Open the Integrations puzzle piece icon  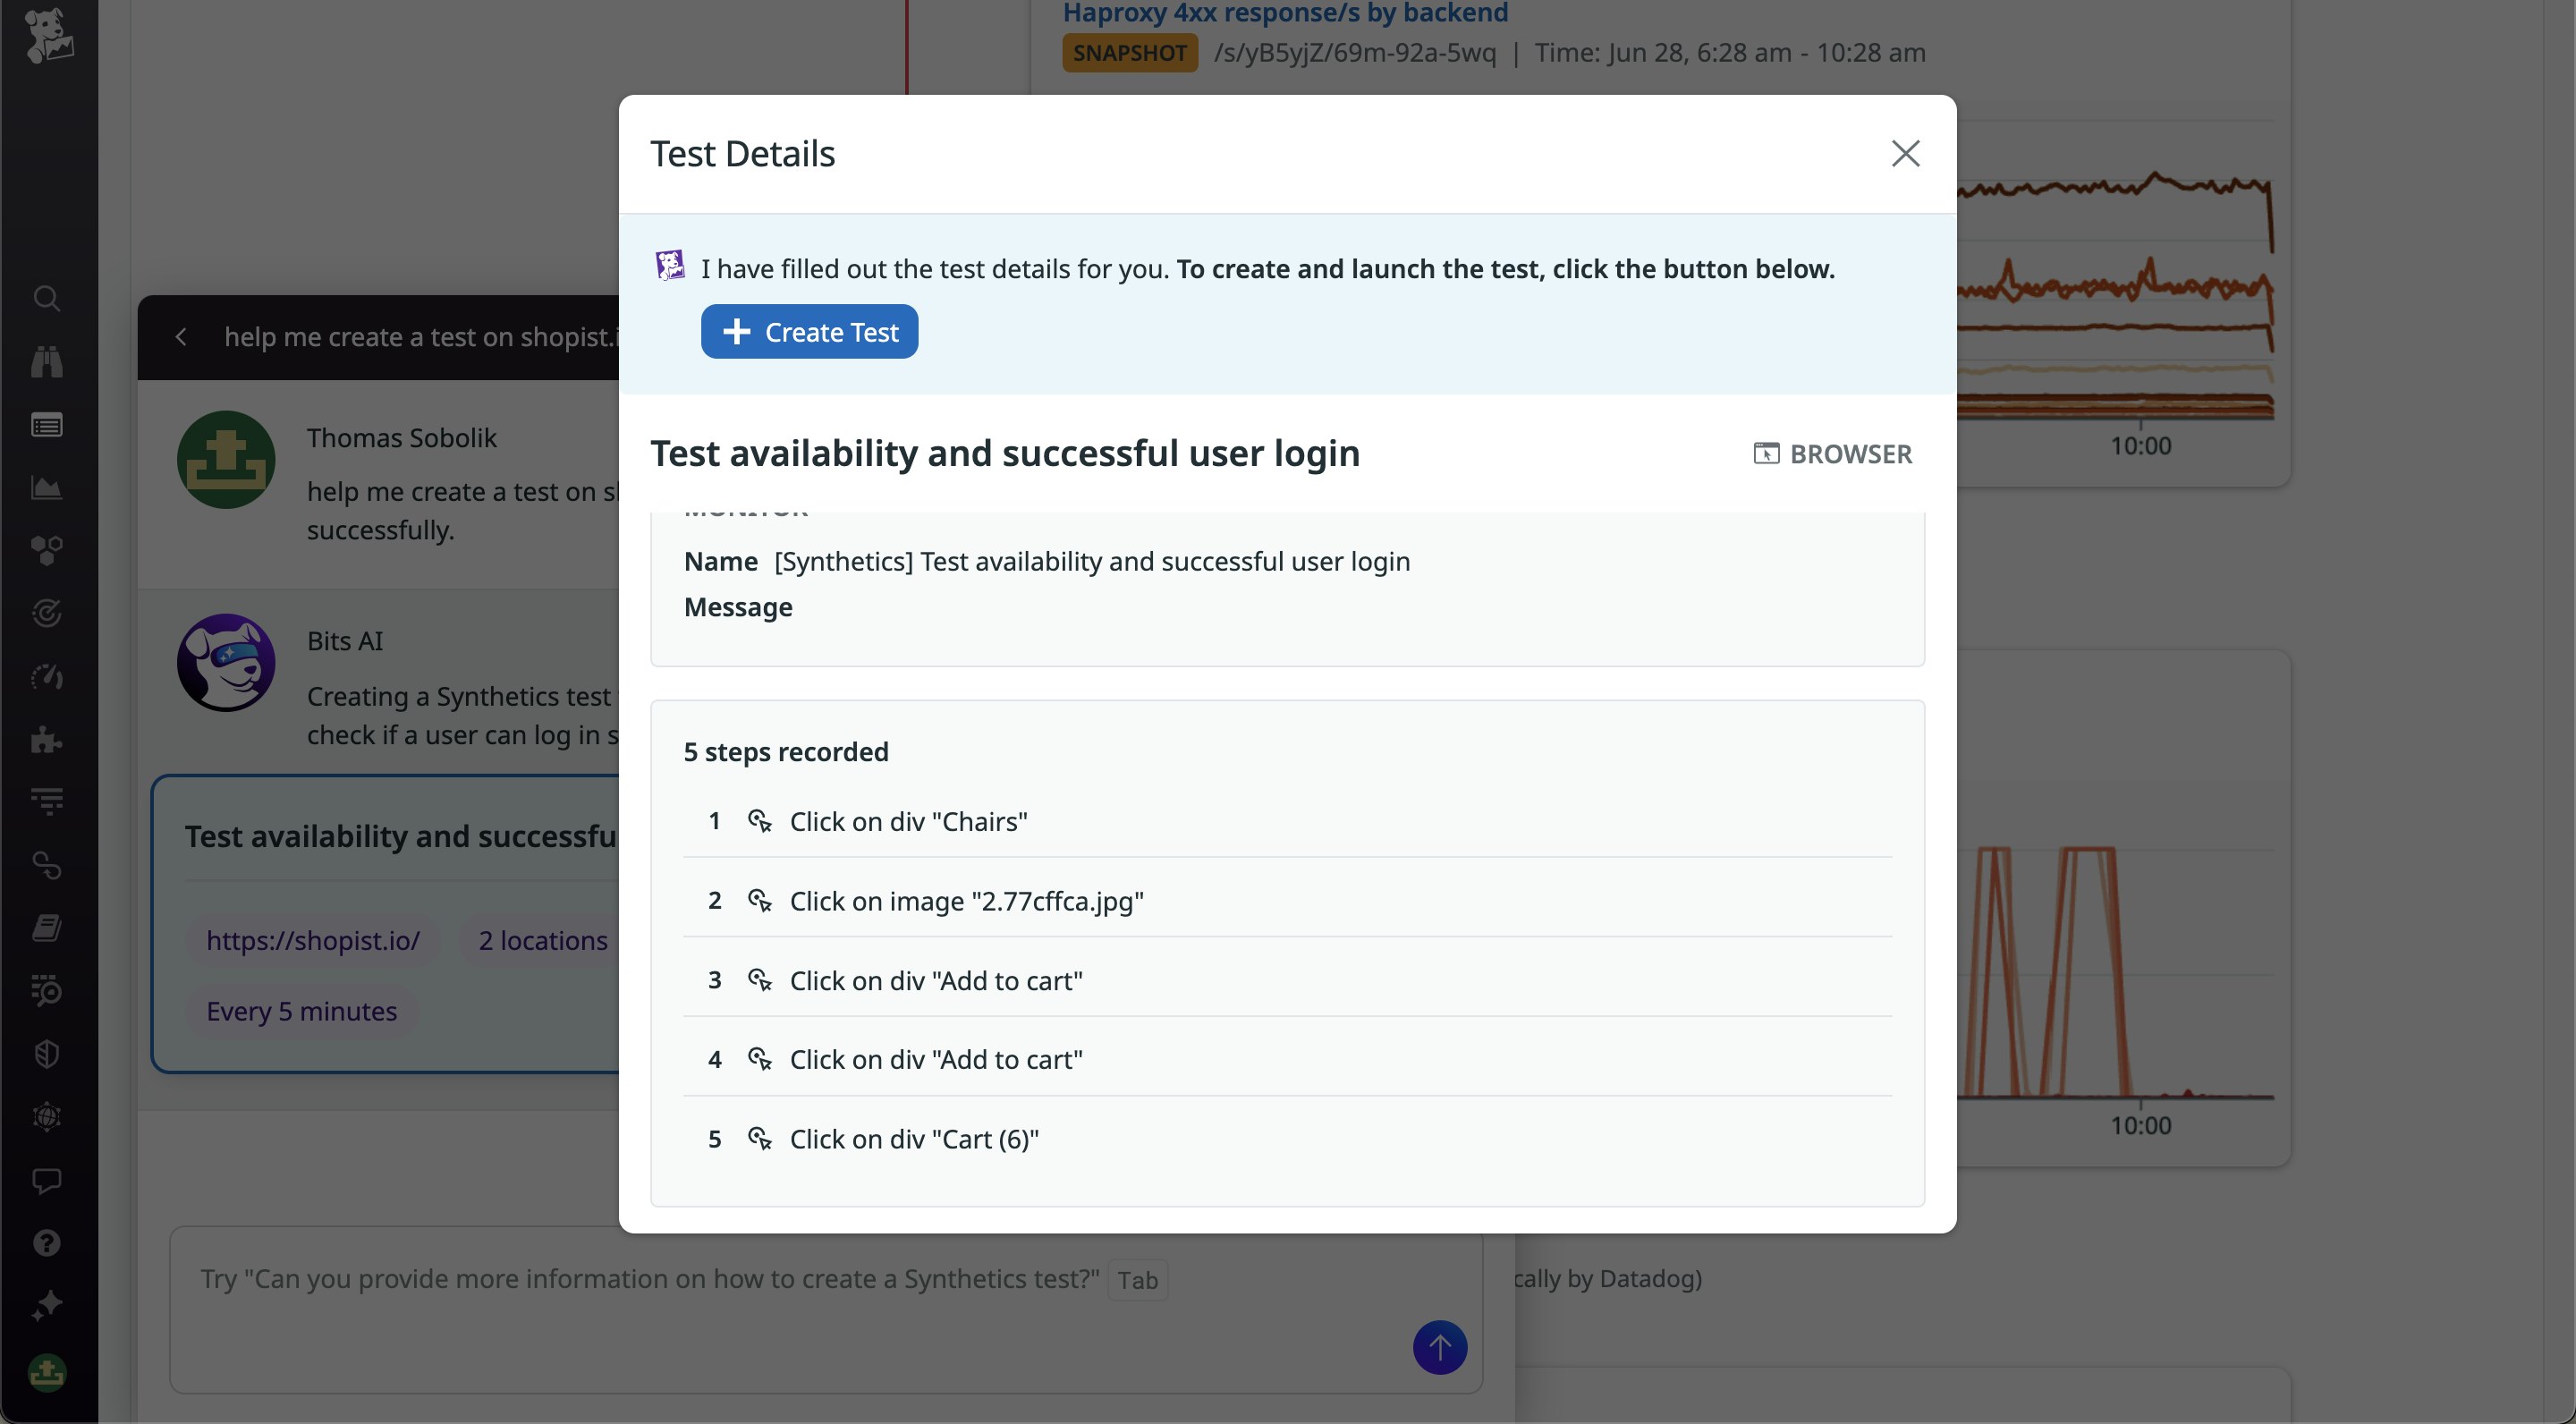coord(47,739)
